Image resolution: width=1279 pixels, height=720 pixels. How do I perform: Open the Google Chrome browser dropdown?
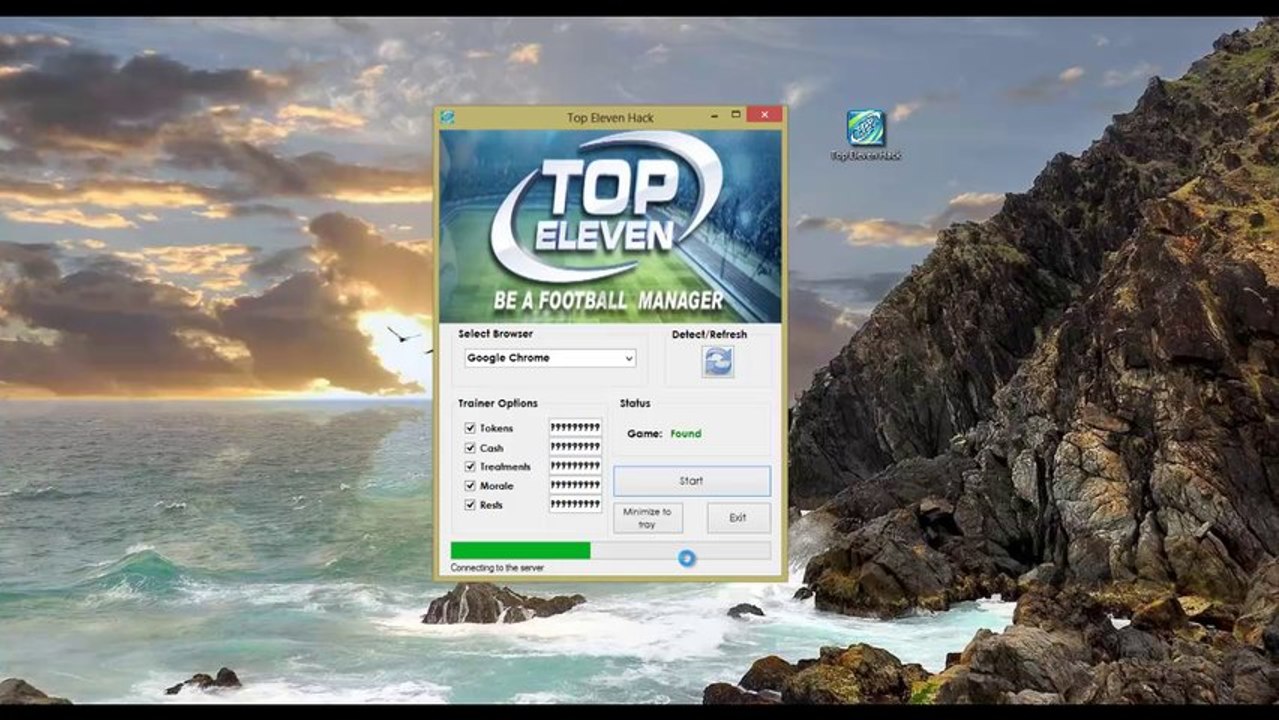(x=550, y=358)
